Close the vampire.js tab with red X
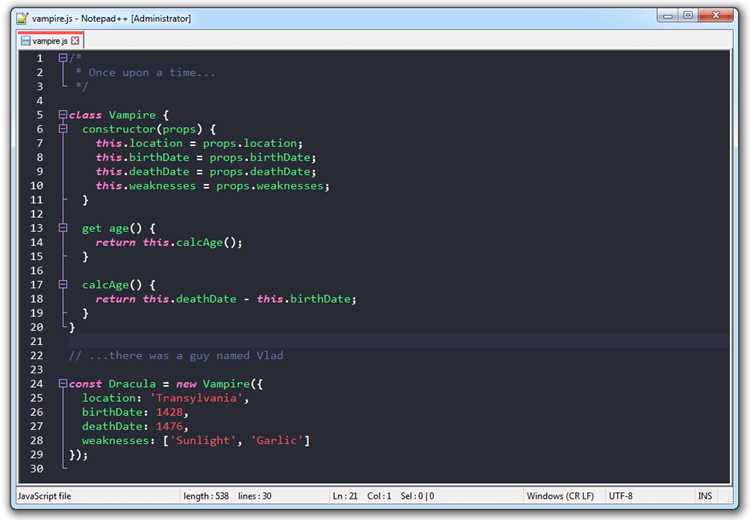This screenshot has height=520, width=750. tap(75, 41)
